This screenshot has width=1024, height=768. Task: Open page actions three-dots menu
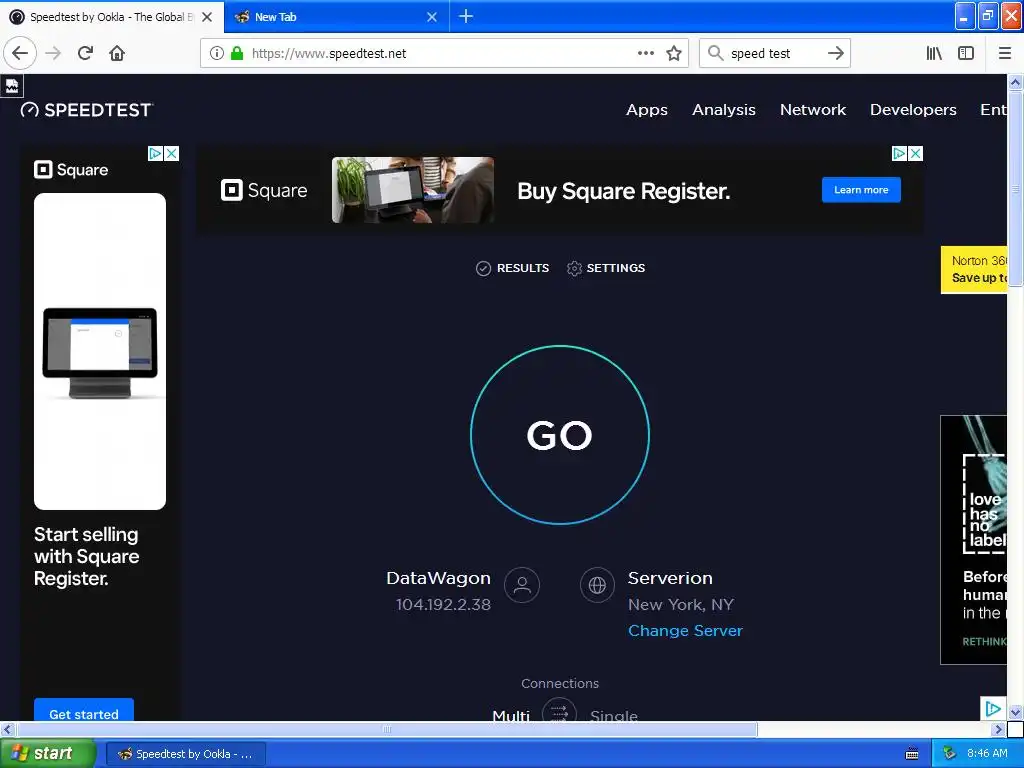tap(646, 53)
